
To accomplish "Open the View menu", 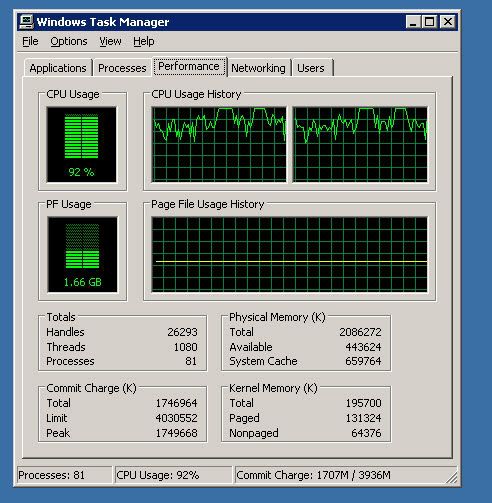I will click(x=110, y=41).
